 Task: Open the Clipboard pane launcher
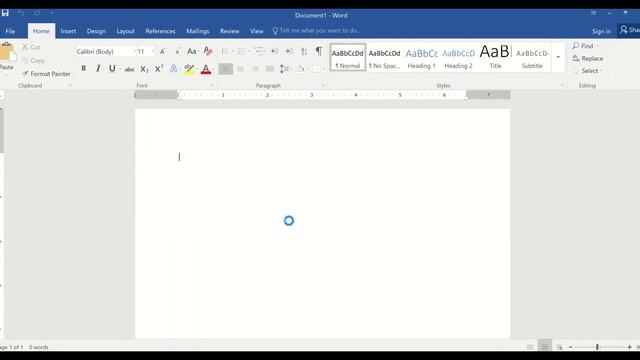point(70,85)
